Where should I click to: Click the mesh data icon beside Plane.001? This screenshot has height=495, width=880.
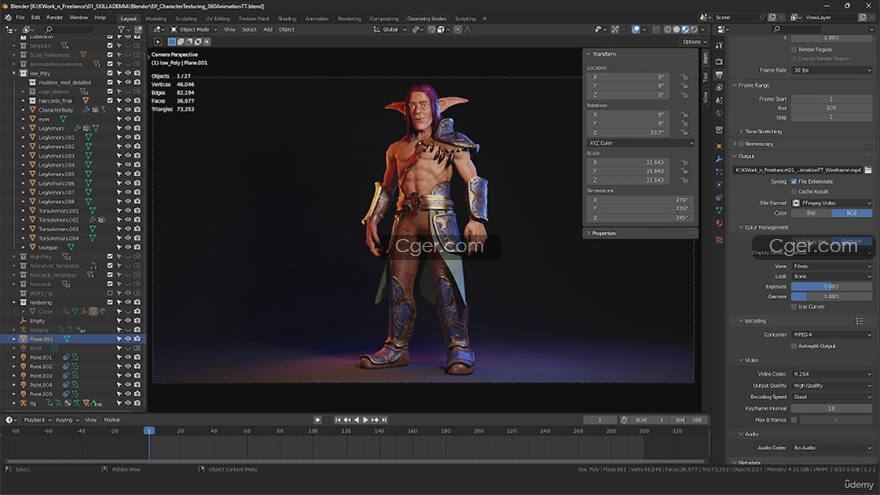point(67,339)
